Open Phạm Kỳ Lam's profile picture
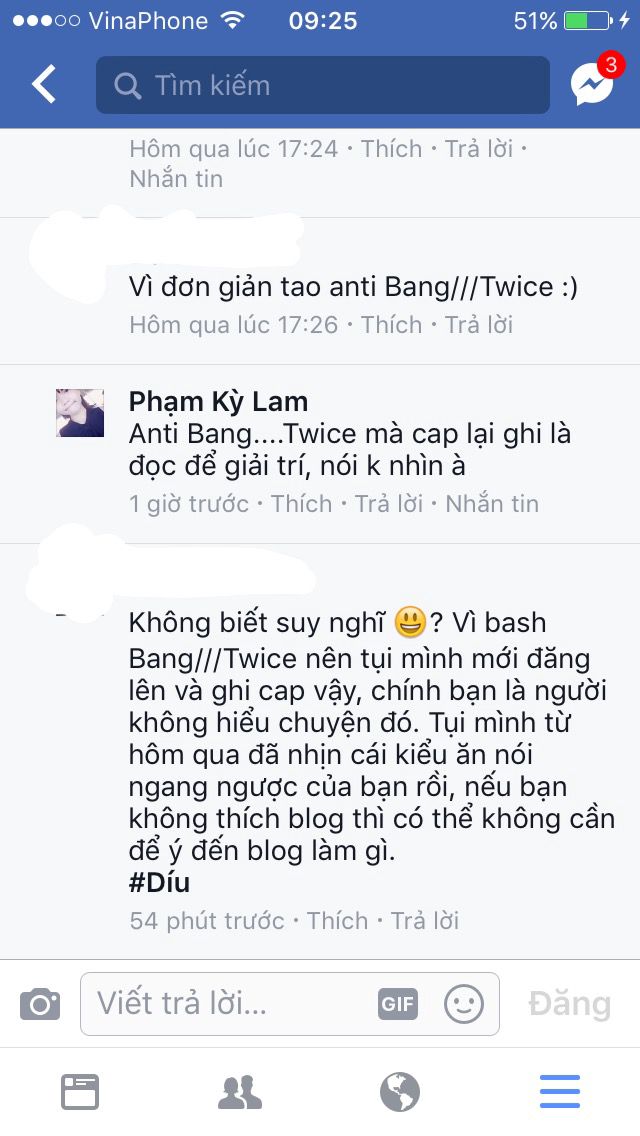 [80, 413]
